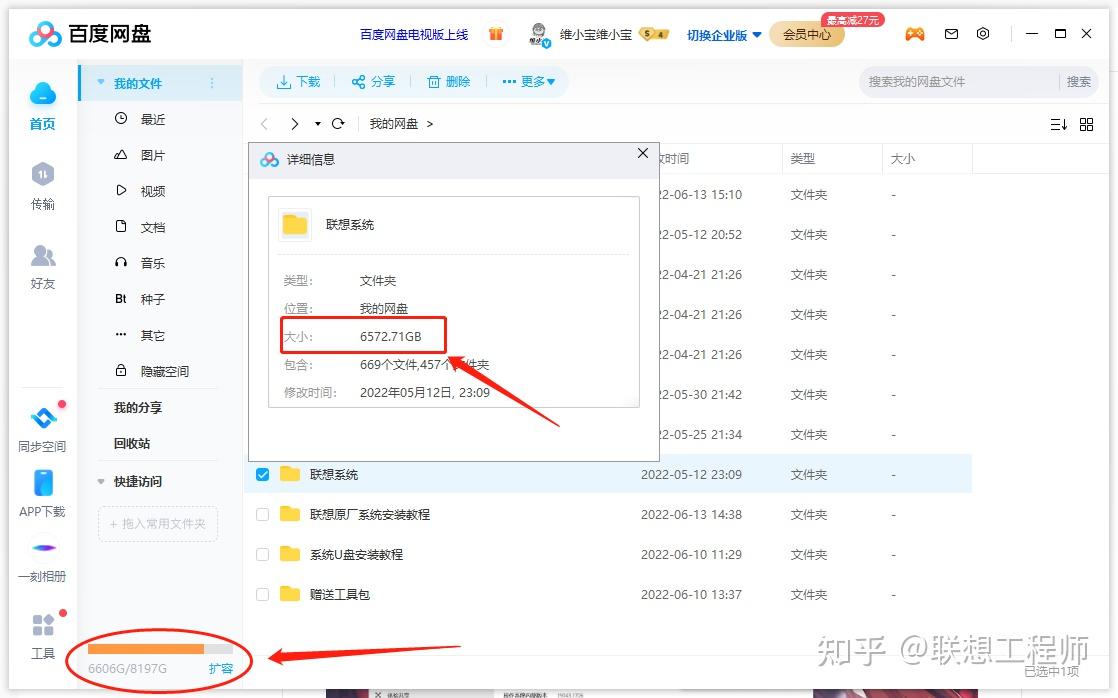
Task: Click the user avatar in title bar
Action: click(539, 34)
